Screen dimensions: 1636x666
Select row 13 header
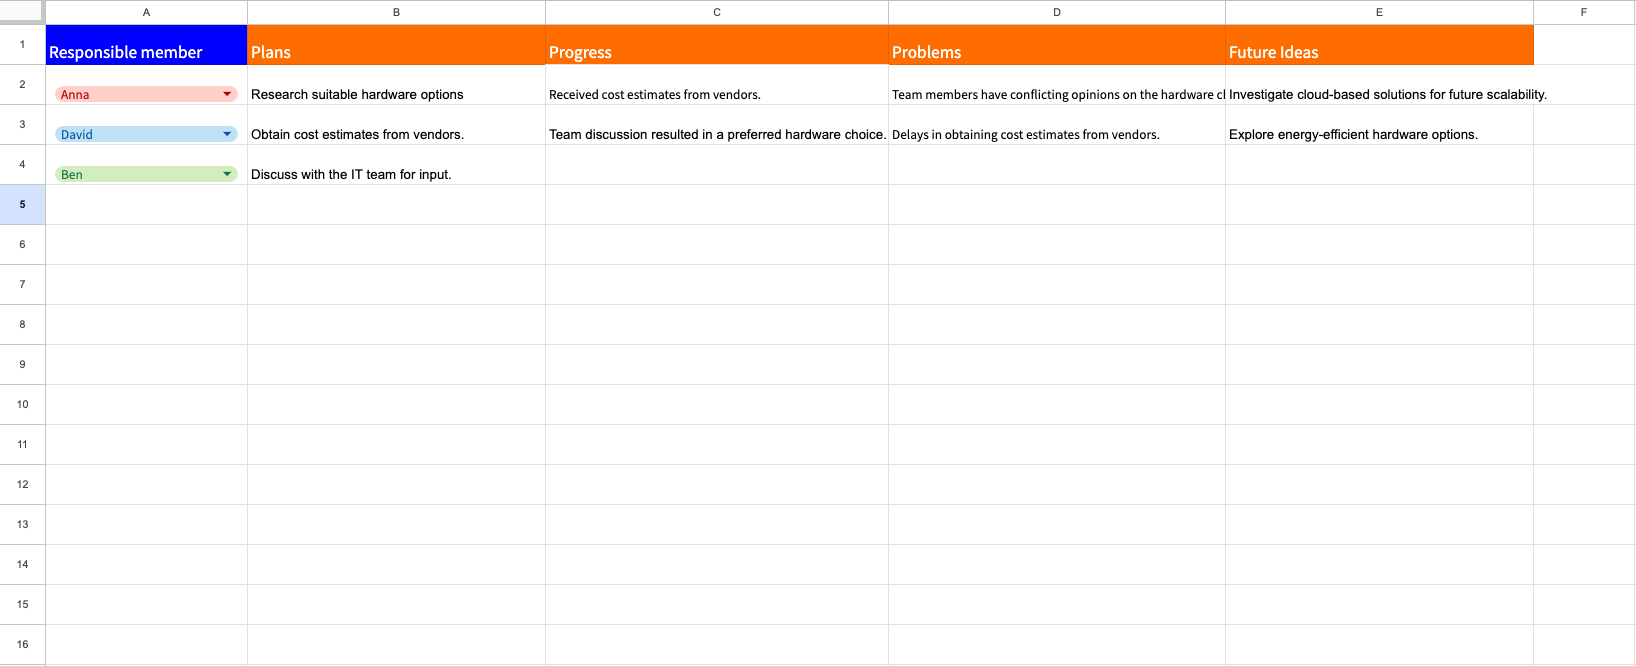coord(22,525)
